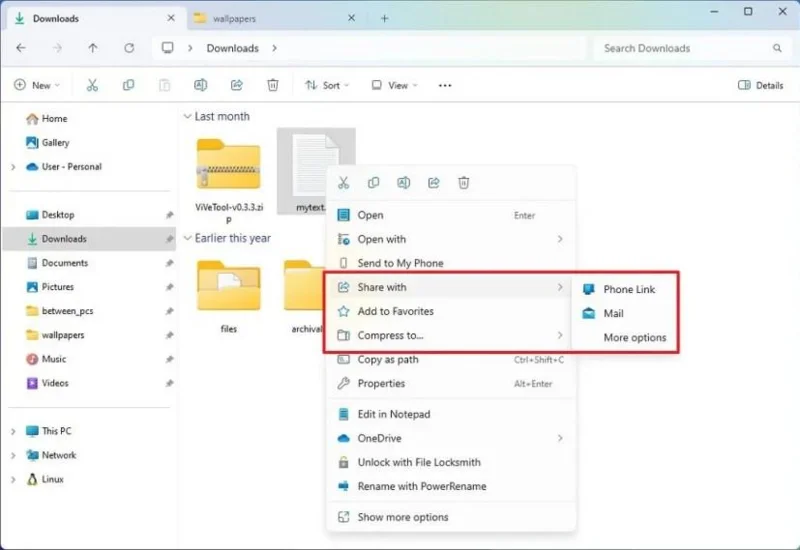Click the Cut icon in the context menu
The image size is (800, 550).
(x=343, y=183)
